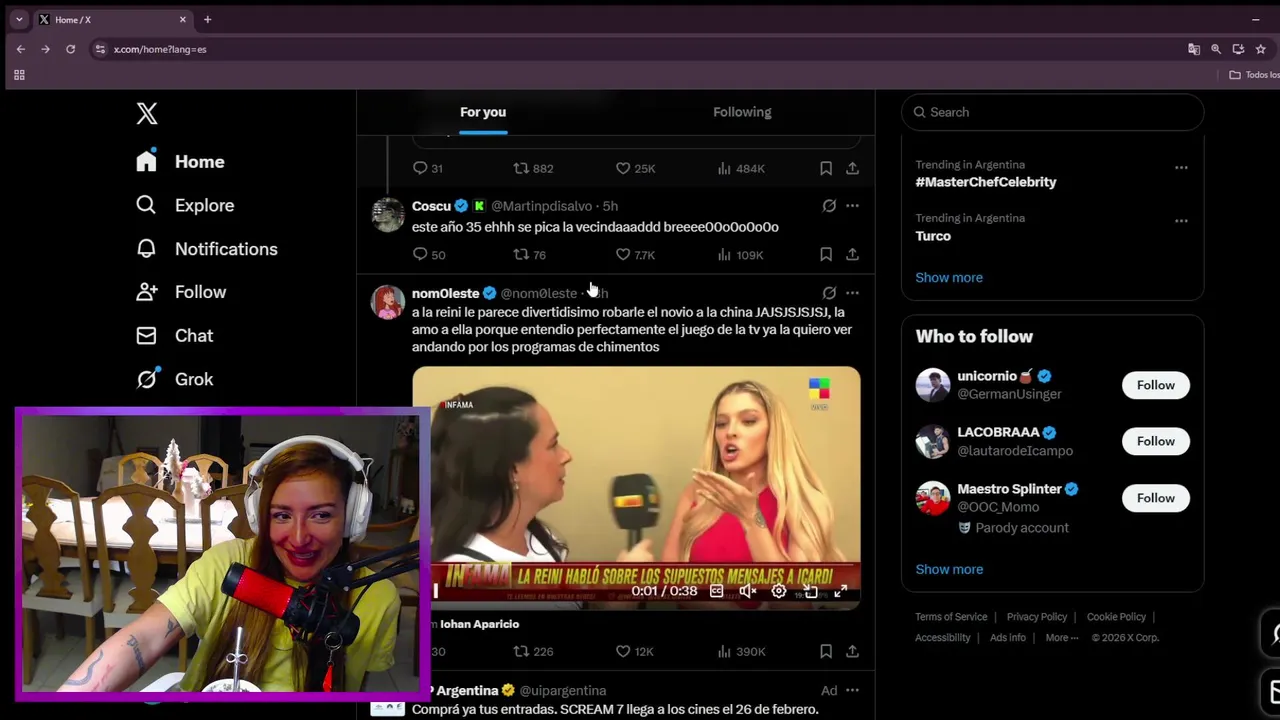Open Turco trending topic

point(933,236)
